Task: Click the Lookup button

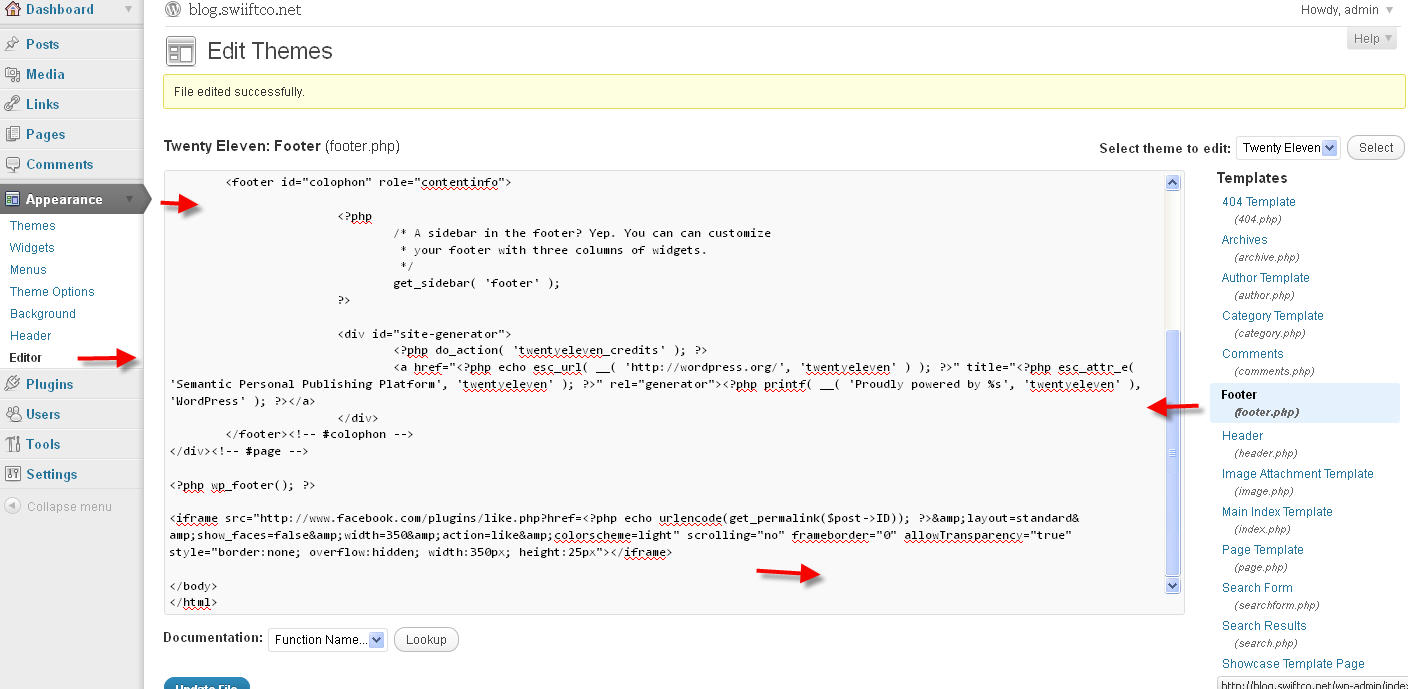Action: [x=426, y=639]
